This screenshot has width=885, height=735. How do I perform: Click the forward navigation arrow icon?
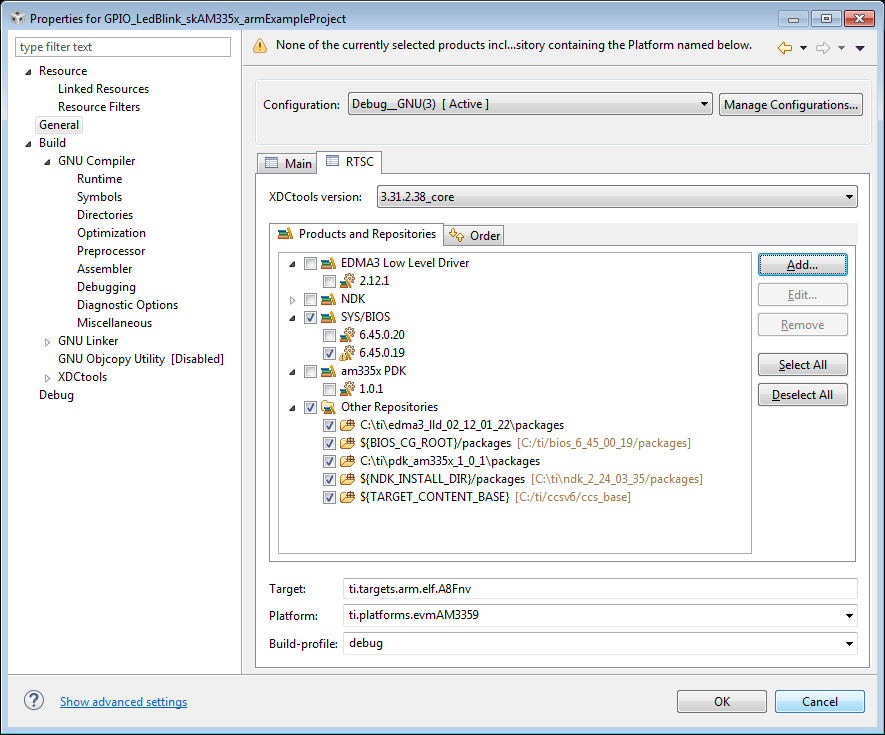coord(823,48)
